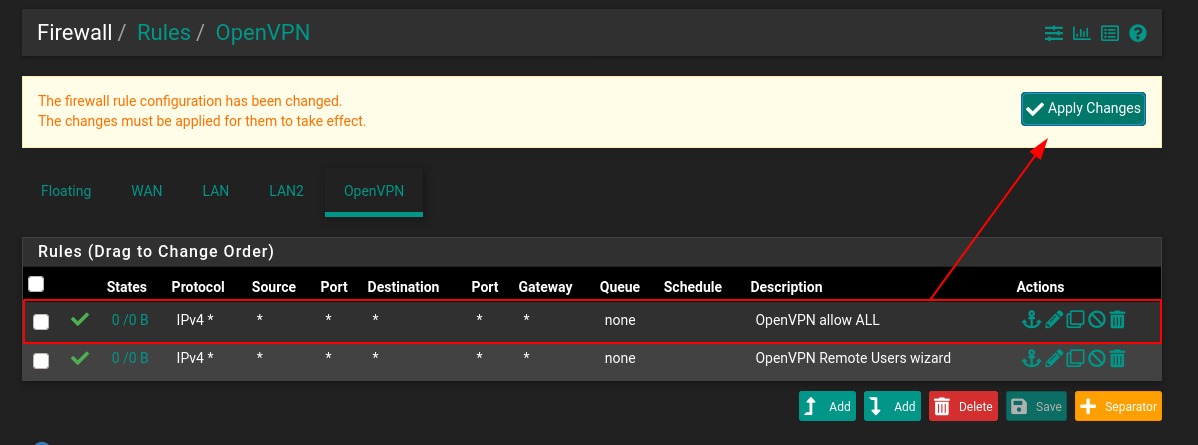Viewport: 1198px width, 445px height.
Task: Check the box for OpenVPN allow ALL rule
Action: coord(41,322)
